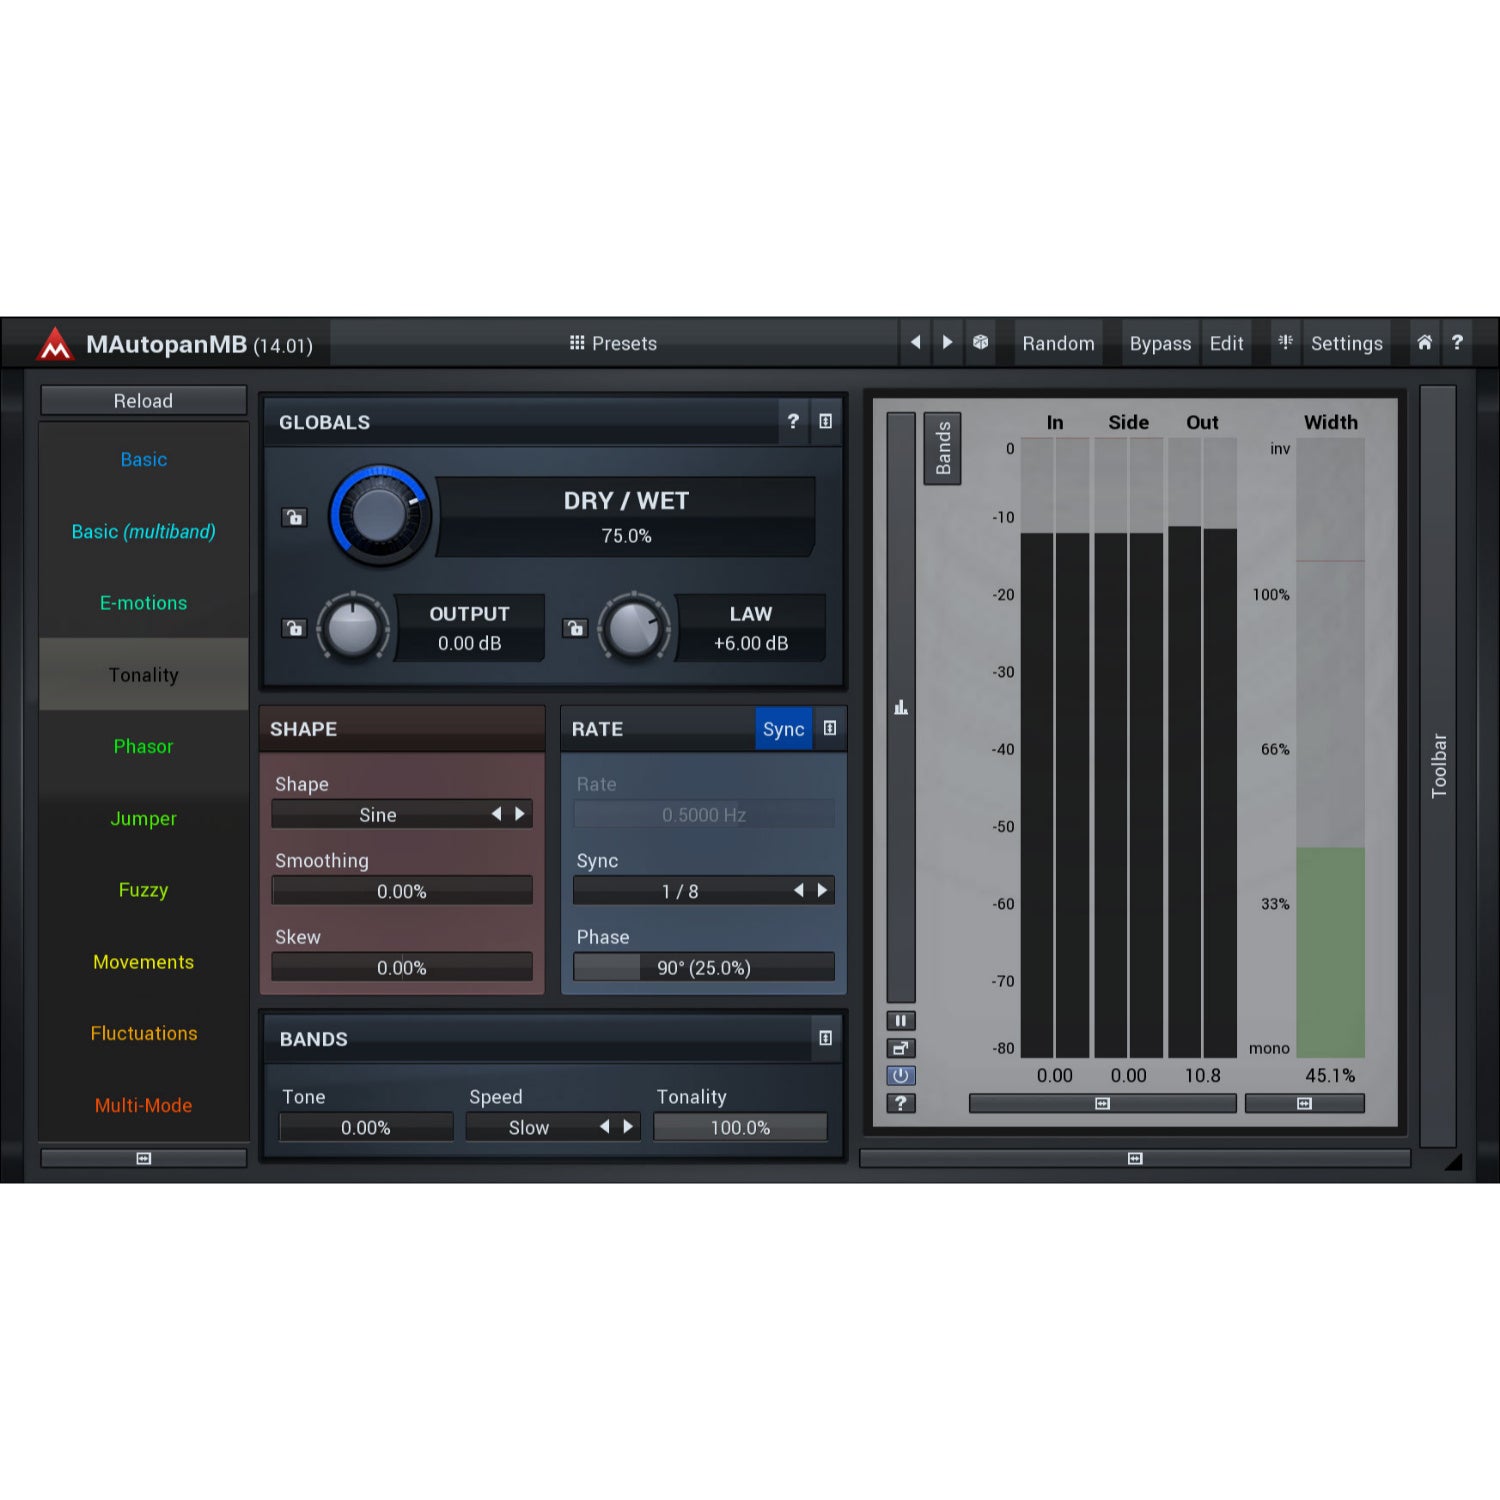Select the Jumper tab
Viewport: 1500px width, 1500px height.
pos(144,818)
